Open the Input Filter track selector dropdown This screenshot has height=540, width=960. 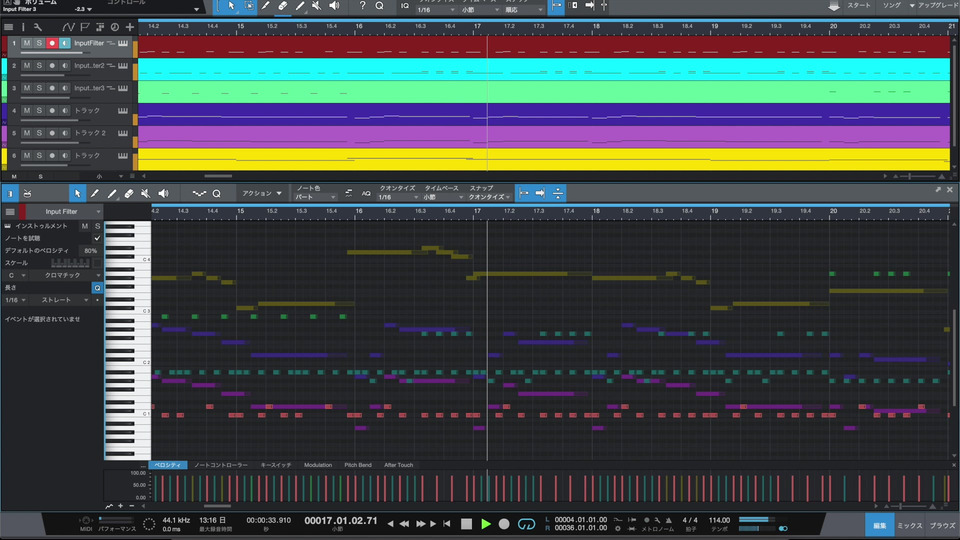[x=64, y=212]
